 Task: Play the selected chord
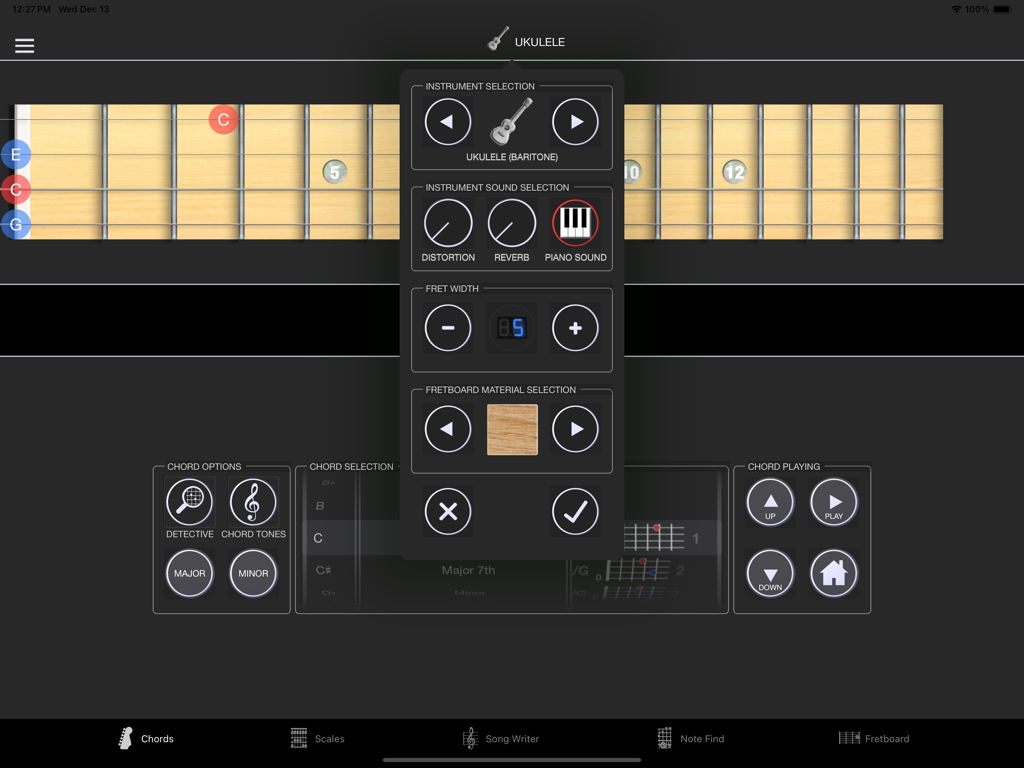point(834,502)
